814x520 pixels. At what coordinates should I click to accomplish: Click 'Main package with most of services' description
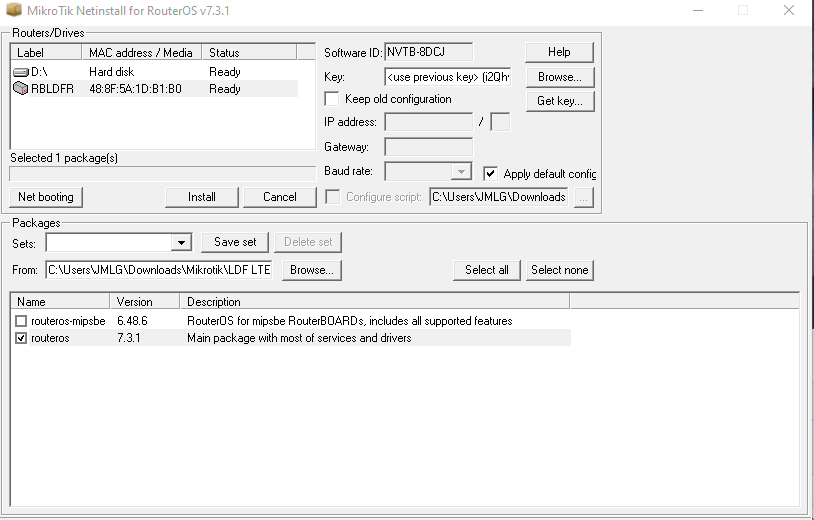point(300,338)
